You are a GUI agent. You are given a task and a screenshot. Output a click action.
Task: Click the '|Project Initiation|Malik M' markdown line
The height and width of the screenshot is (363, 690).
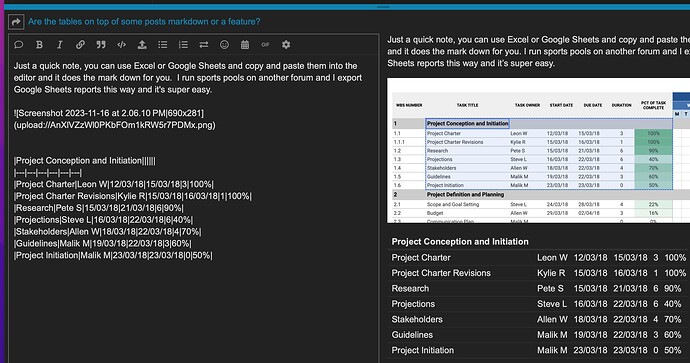[x=113, y=256]
